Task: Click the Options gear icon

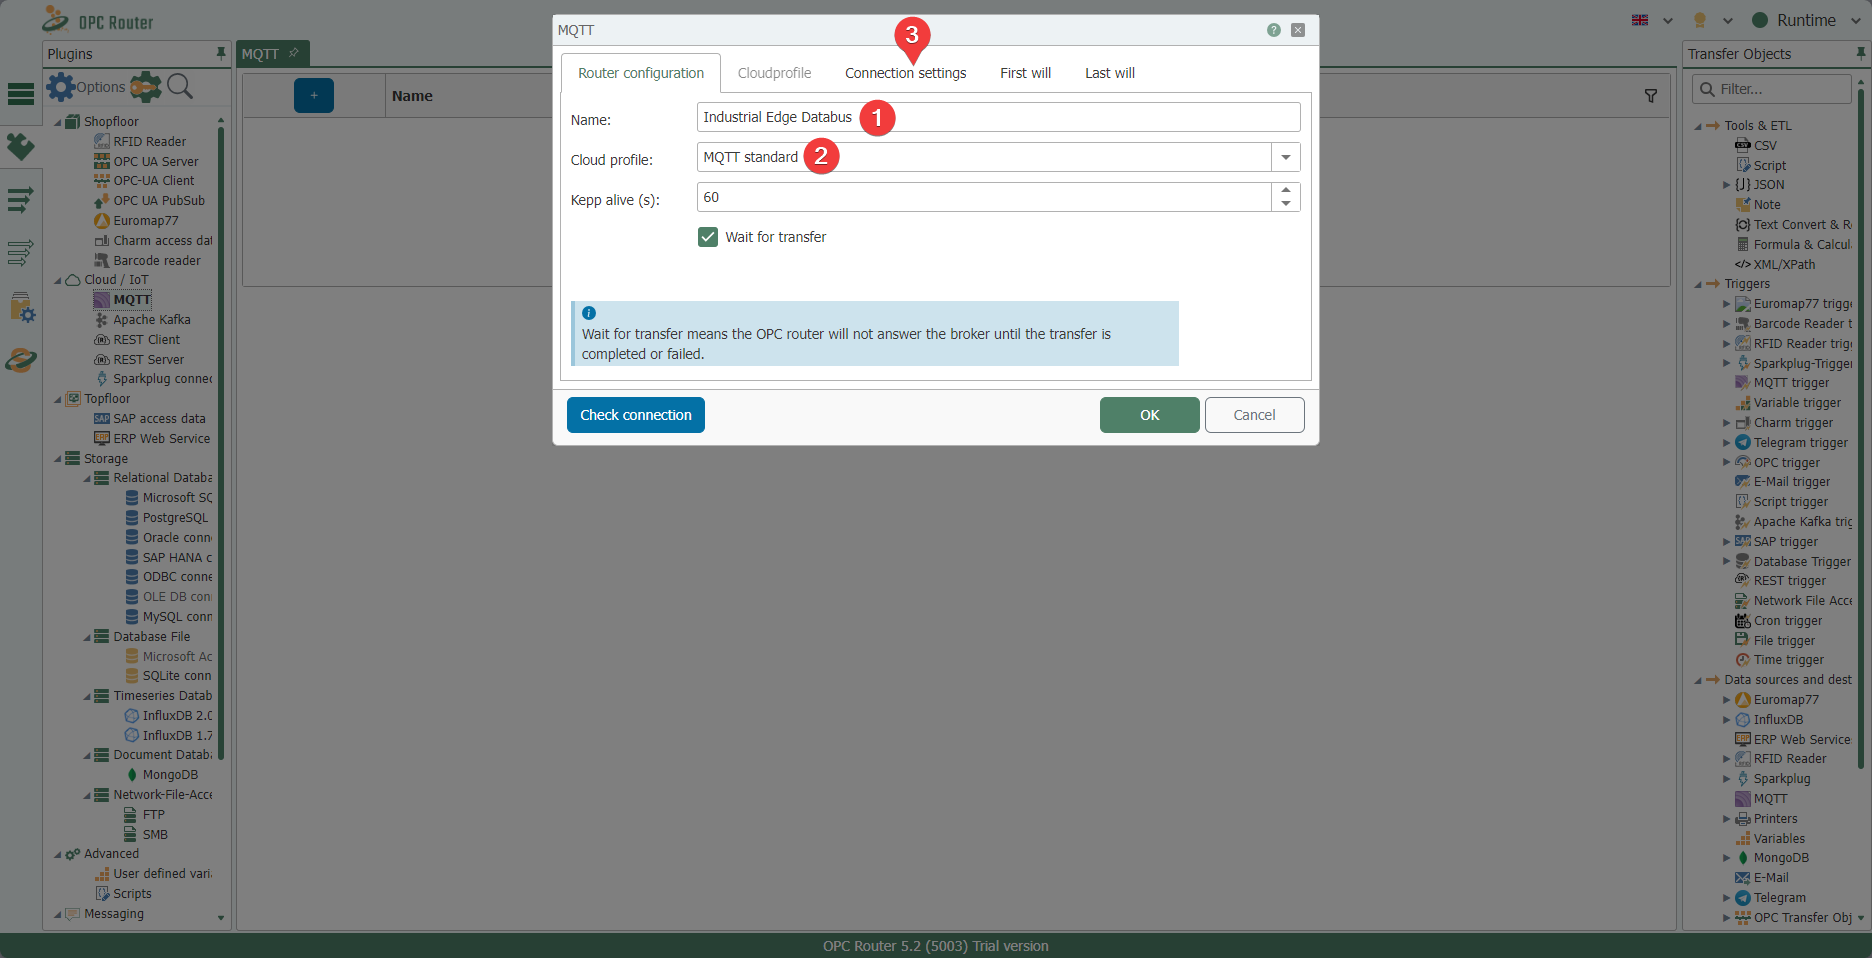Action: [61, 87]
